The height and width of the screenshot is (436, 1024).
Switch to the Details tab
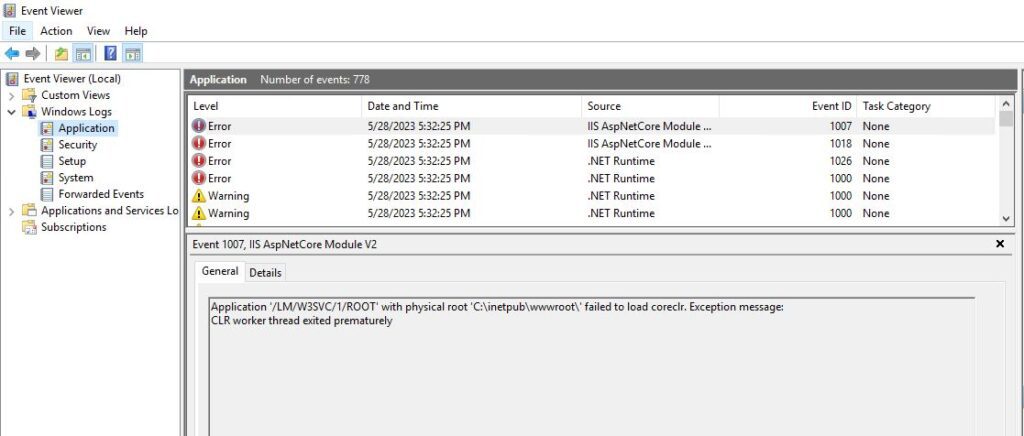[265, 272]
